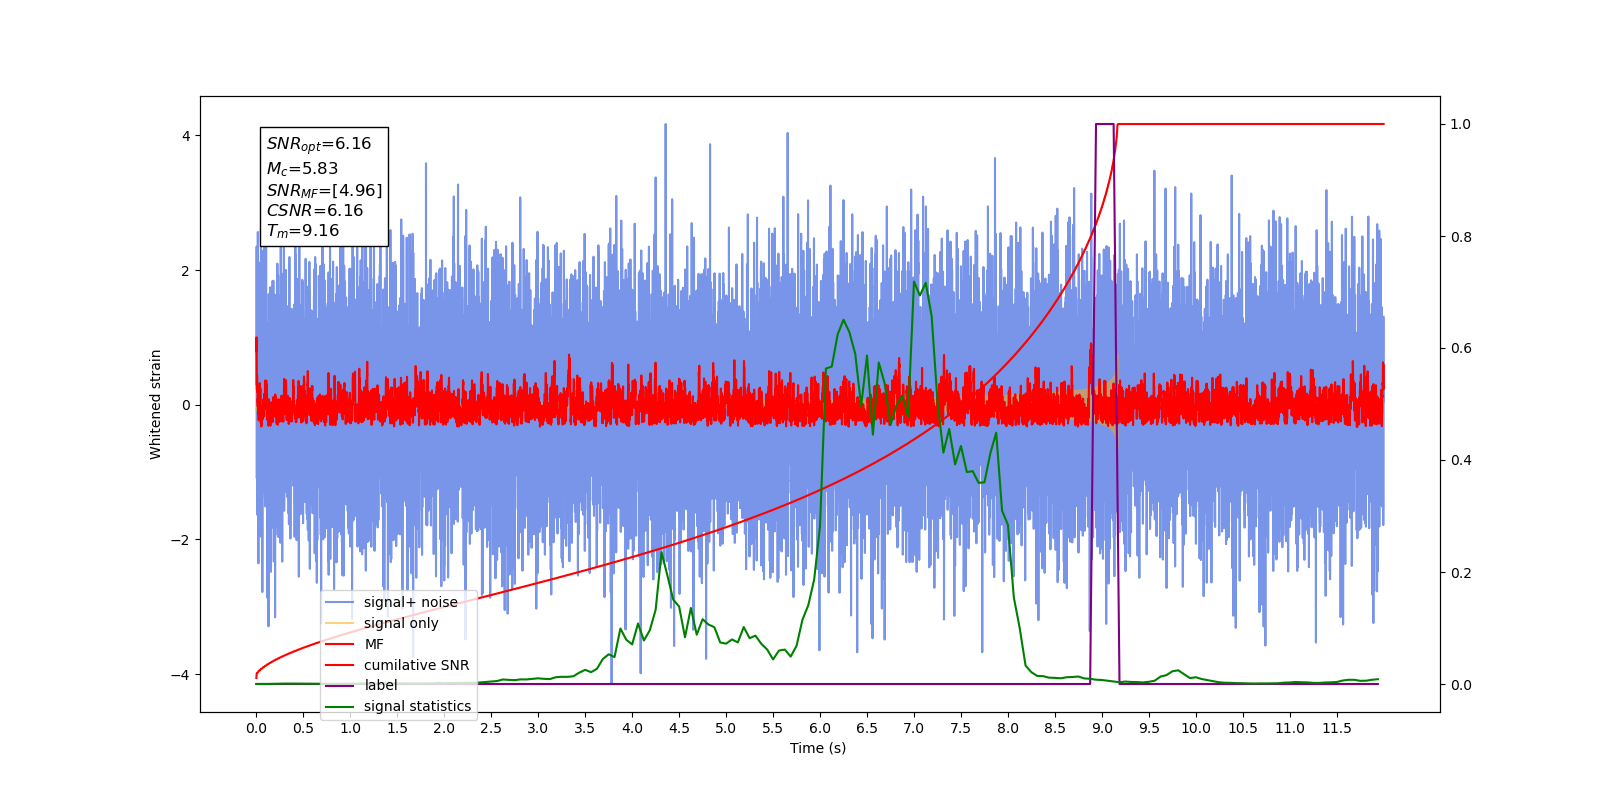Screen dimensions: 1600x800
Task: Click the x-axis tick label 2.5
Action: [x=491, y=728]
